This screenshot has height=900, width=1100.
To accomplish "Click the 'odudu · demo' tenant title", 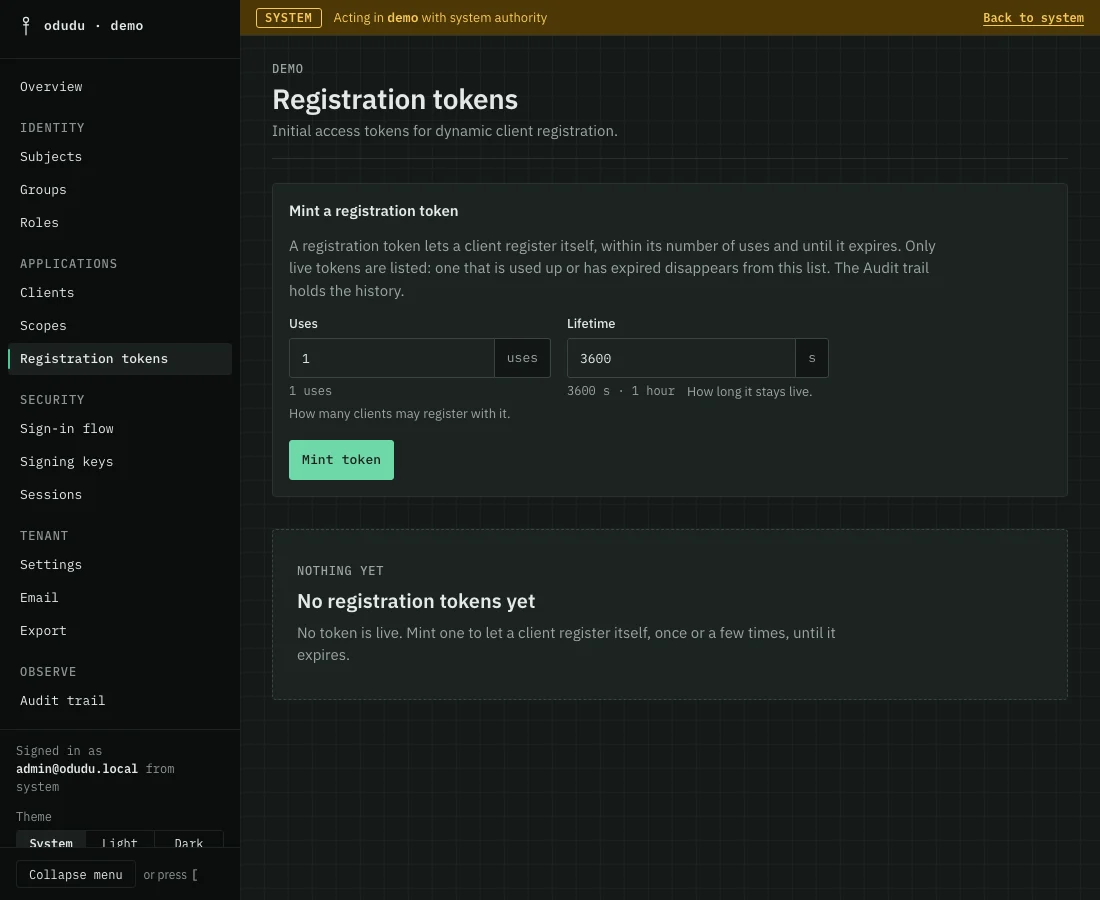I will point(93,26).
